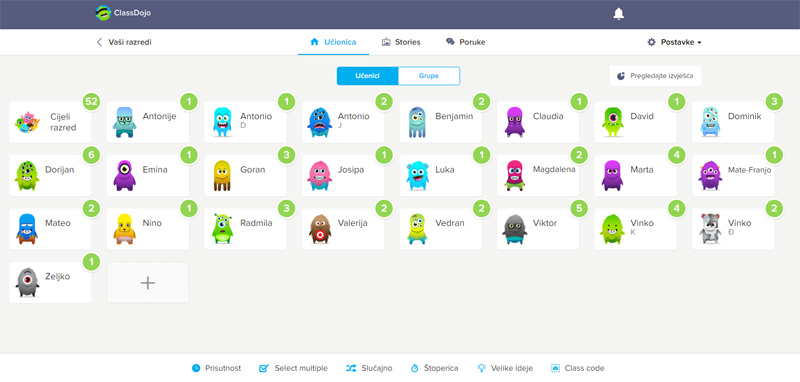Switch the view toggle to Grupe
This screenshot has height=382, width=800.
[429, 76]
